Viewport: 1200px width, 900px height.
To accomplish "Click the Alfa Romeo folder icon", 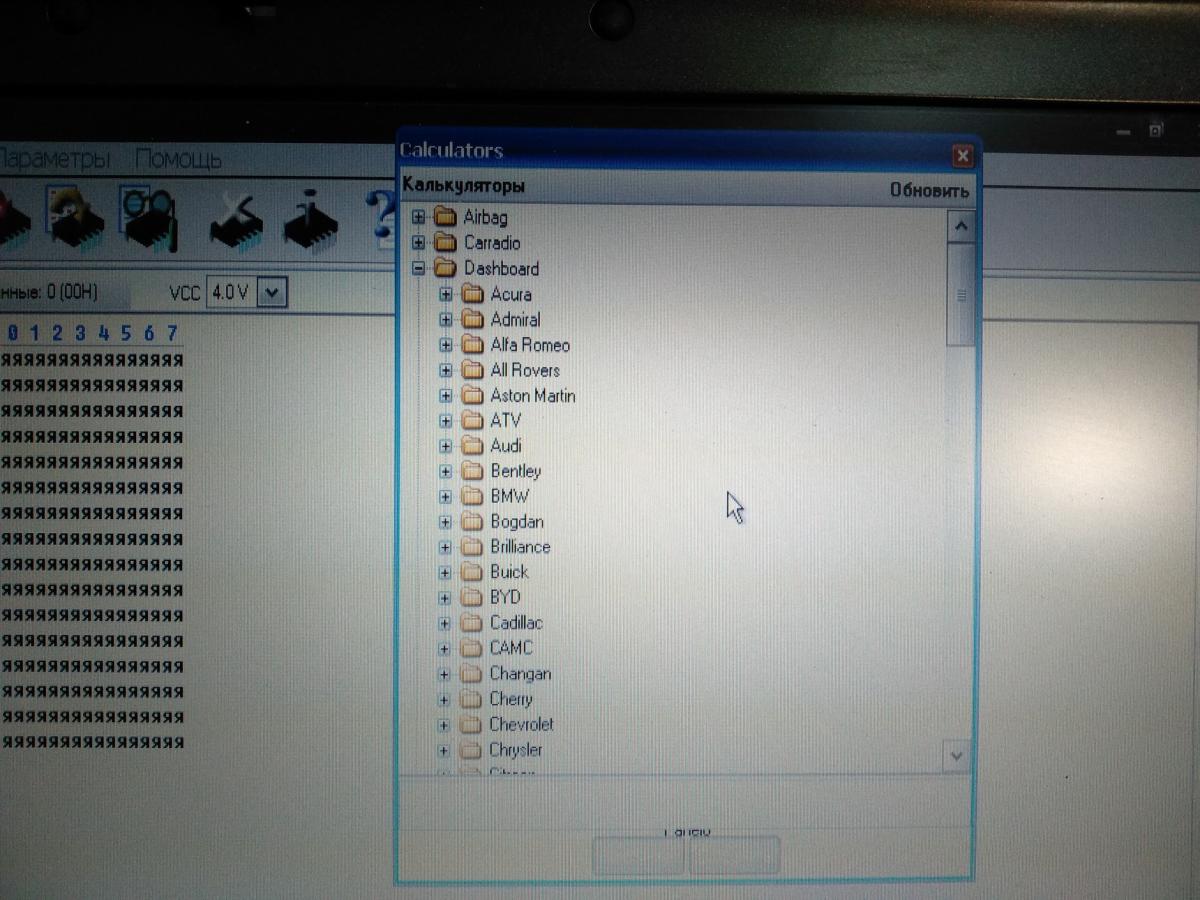I will pos(473,345).
